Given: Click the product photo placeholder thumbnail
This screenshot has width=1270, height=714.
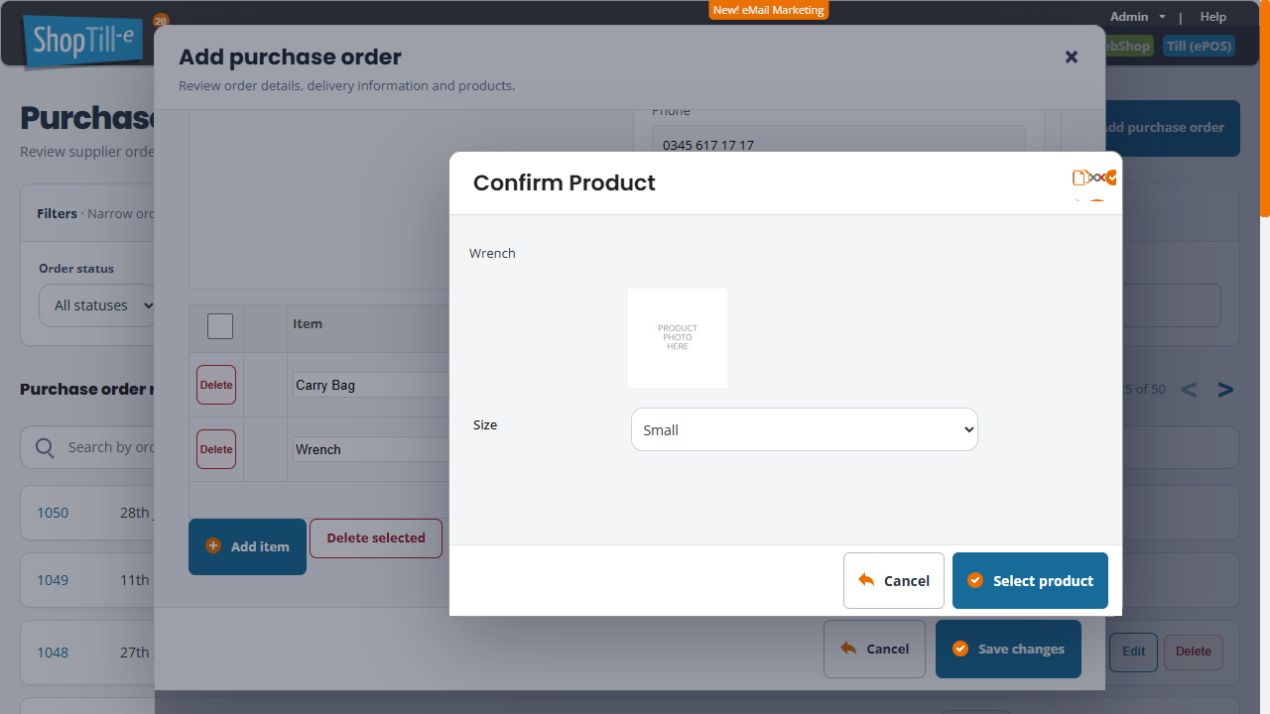Looking at the screenshot, I should [x=678, y=338].
